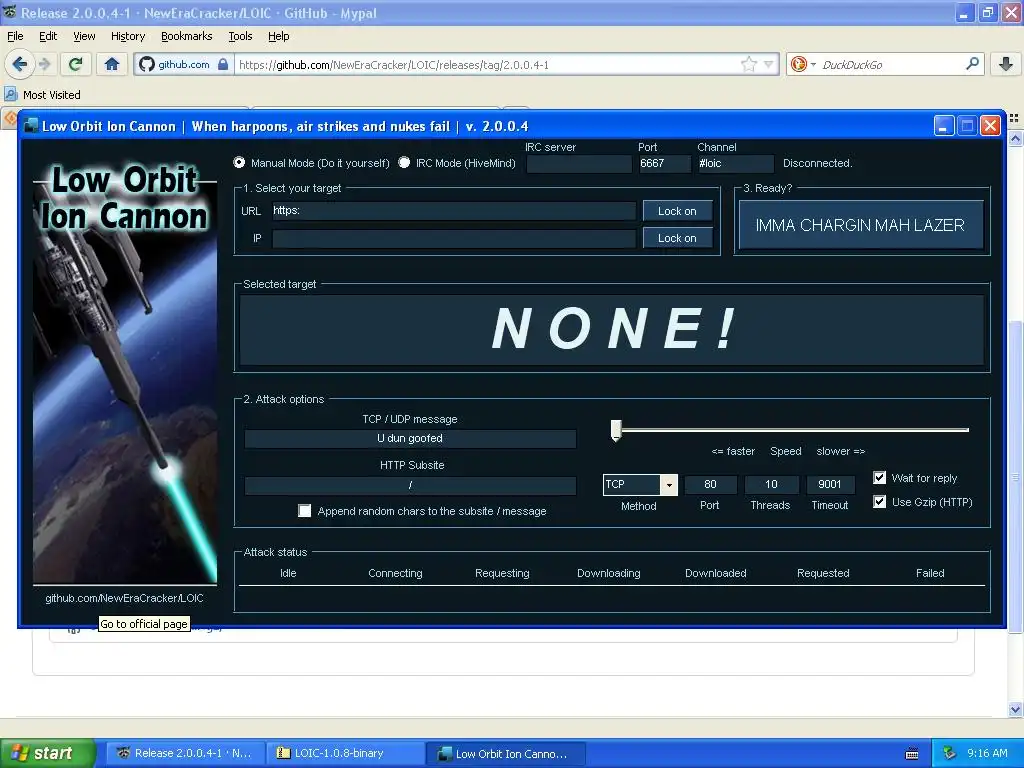
Task: Click the Mypal browser title bar raccoon icon
Action: pyautogui.click(x=10, y=12)
